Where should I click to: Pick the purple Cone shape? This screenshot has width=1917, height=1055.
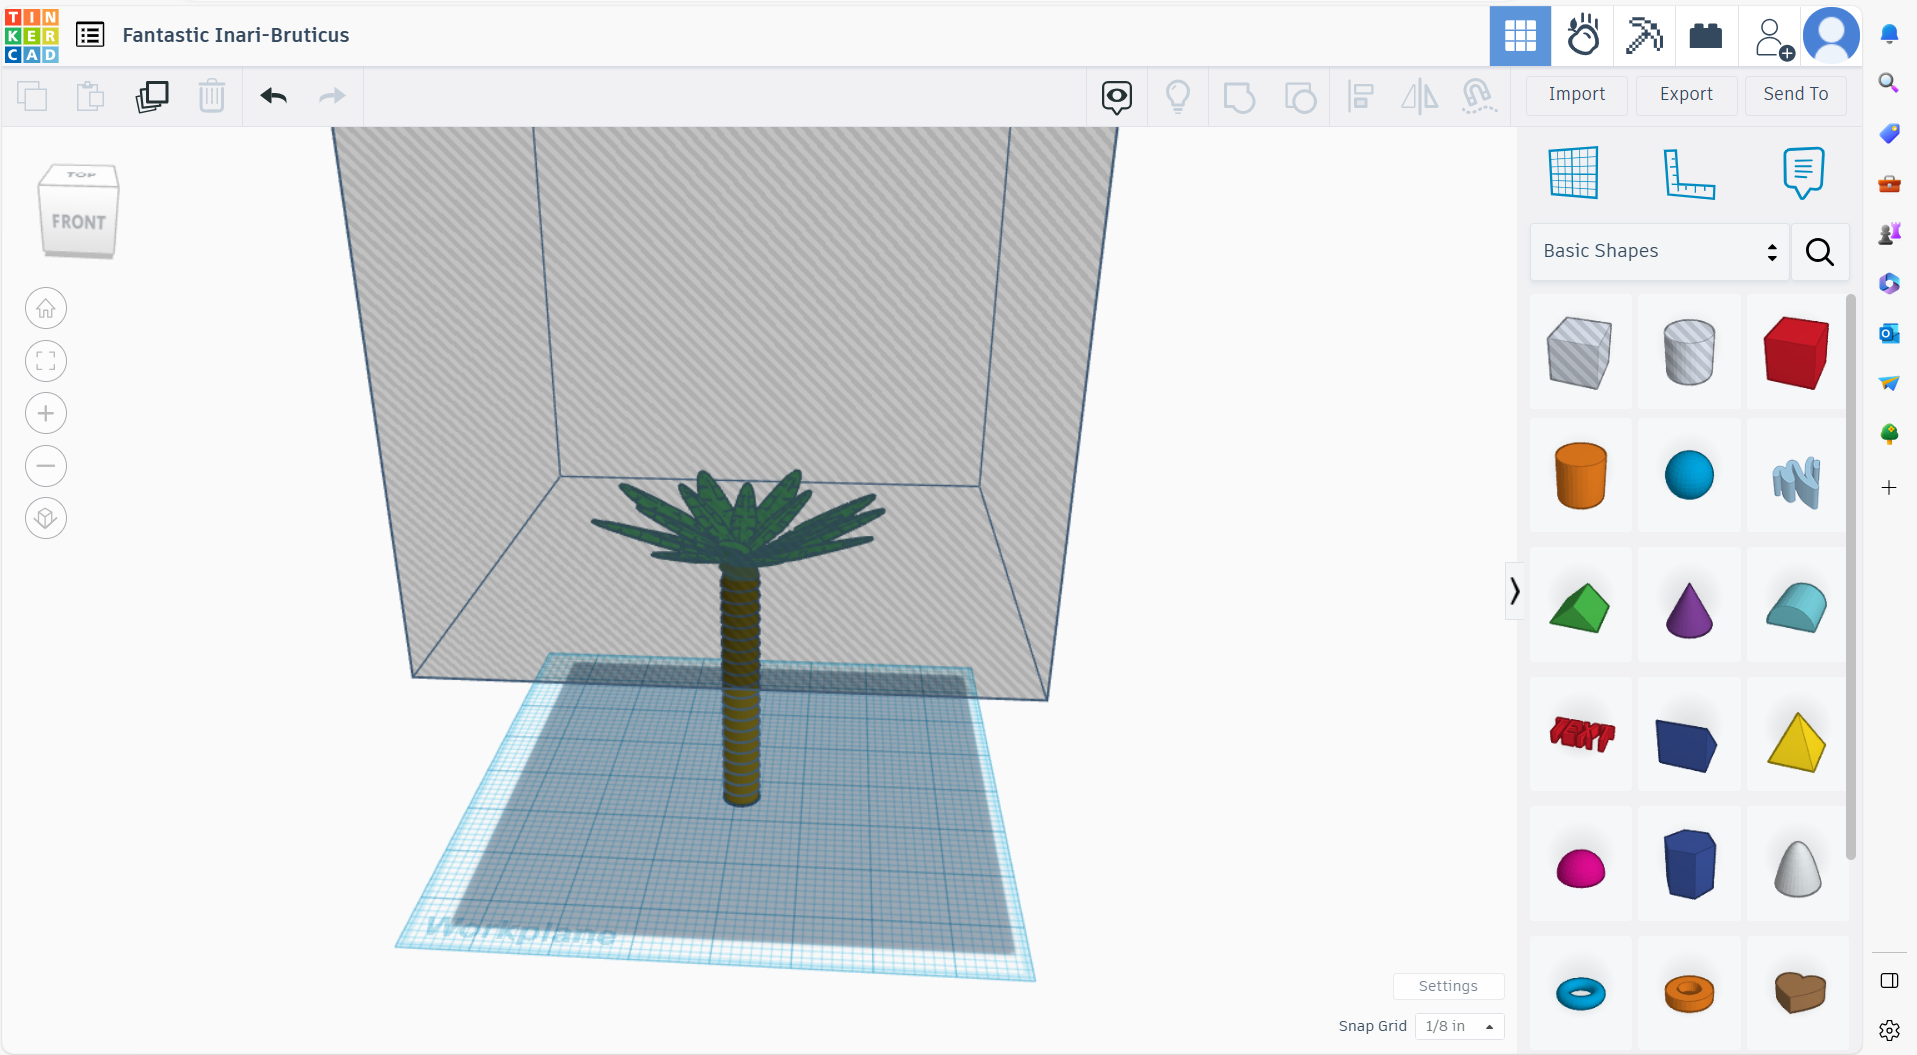pyautogui.click(x=1689, y=609)
